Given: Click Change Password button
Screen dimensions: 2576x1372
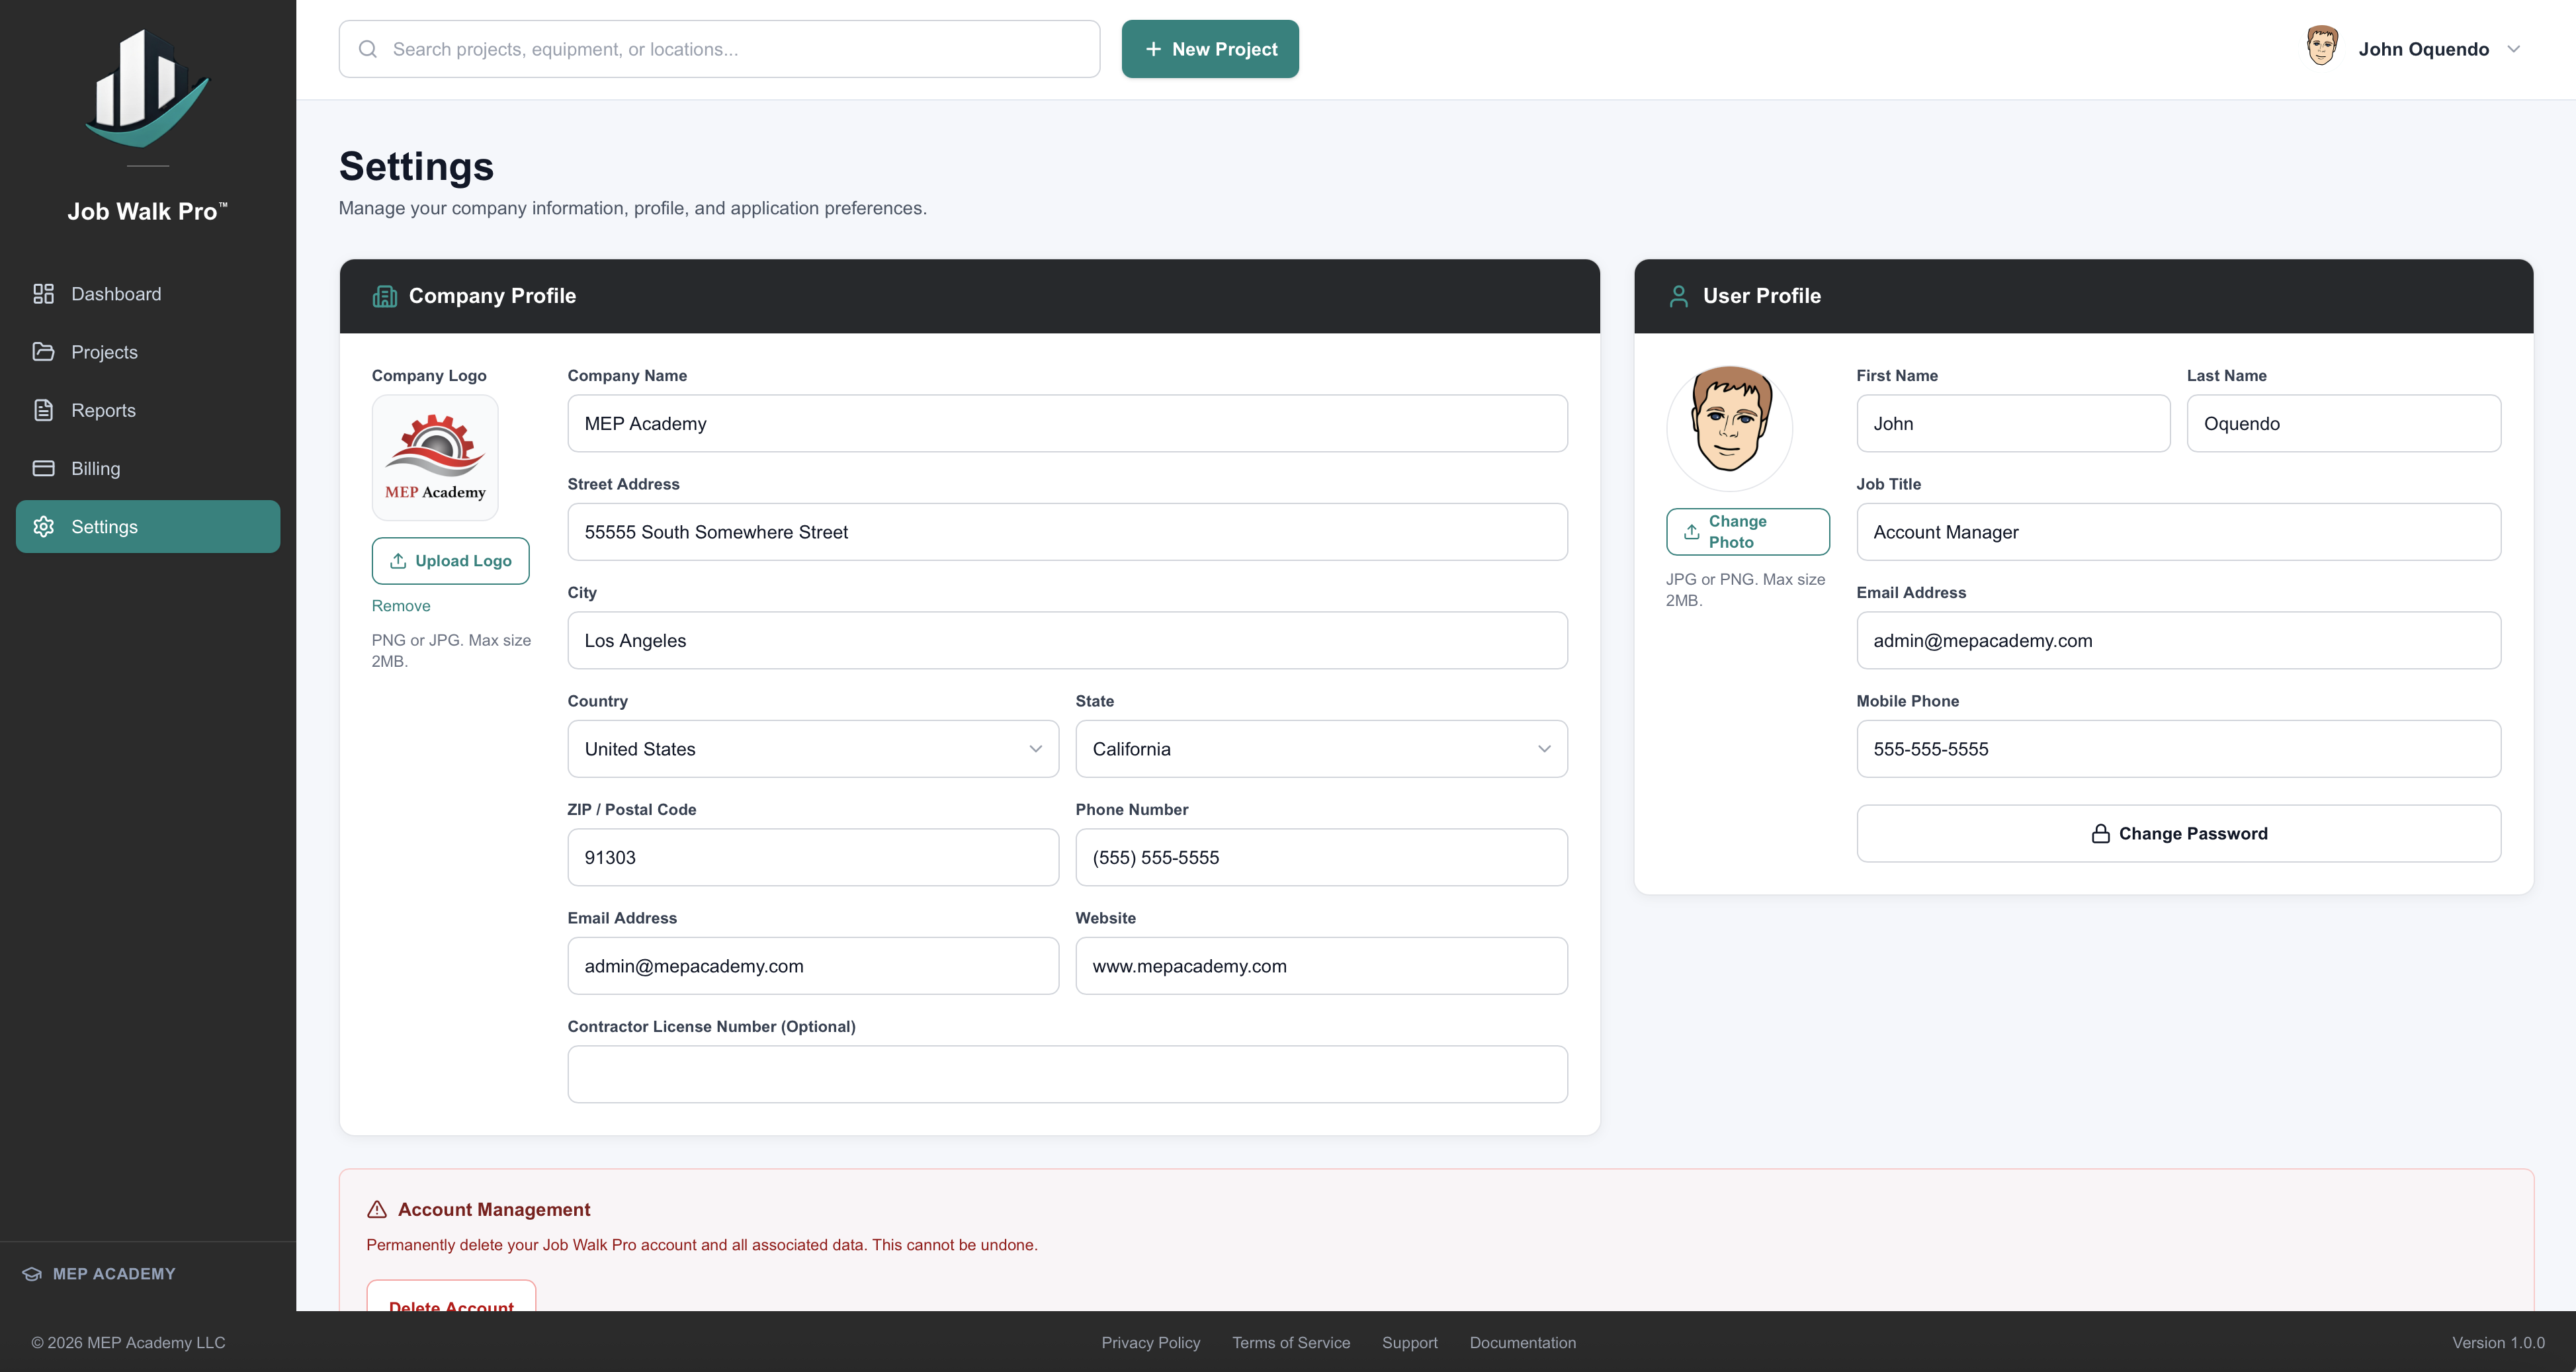Looking at the screenshot, I should click(2178, 833).
